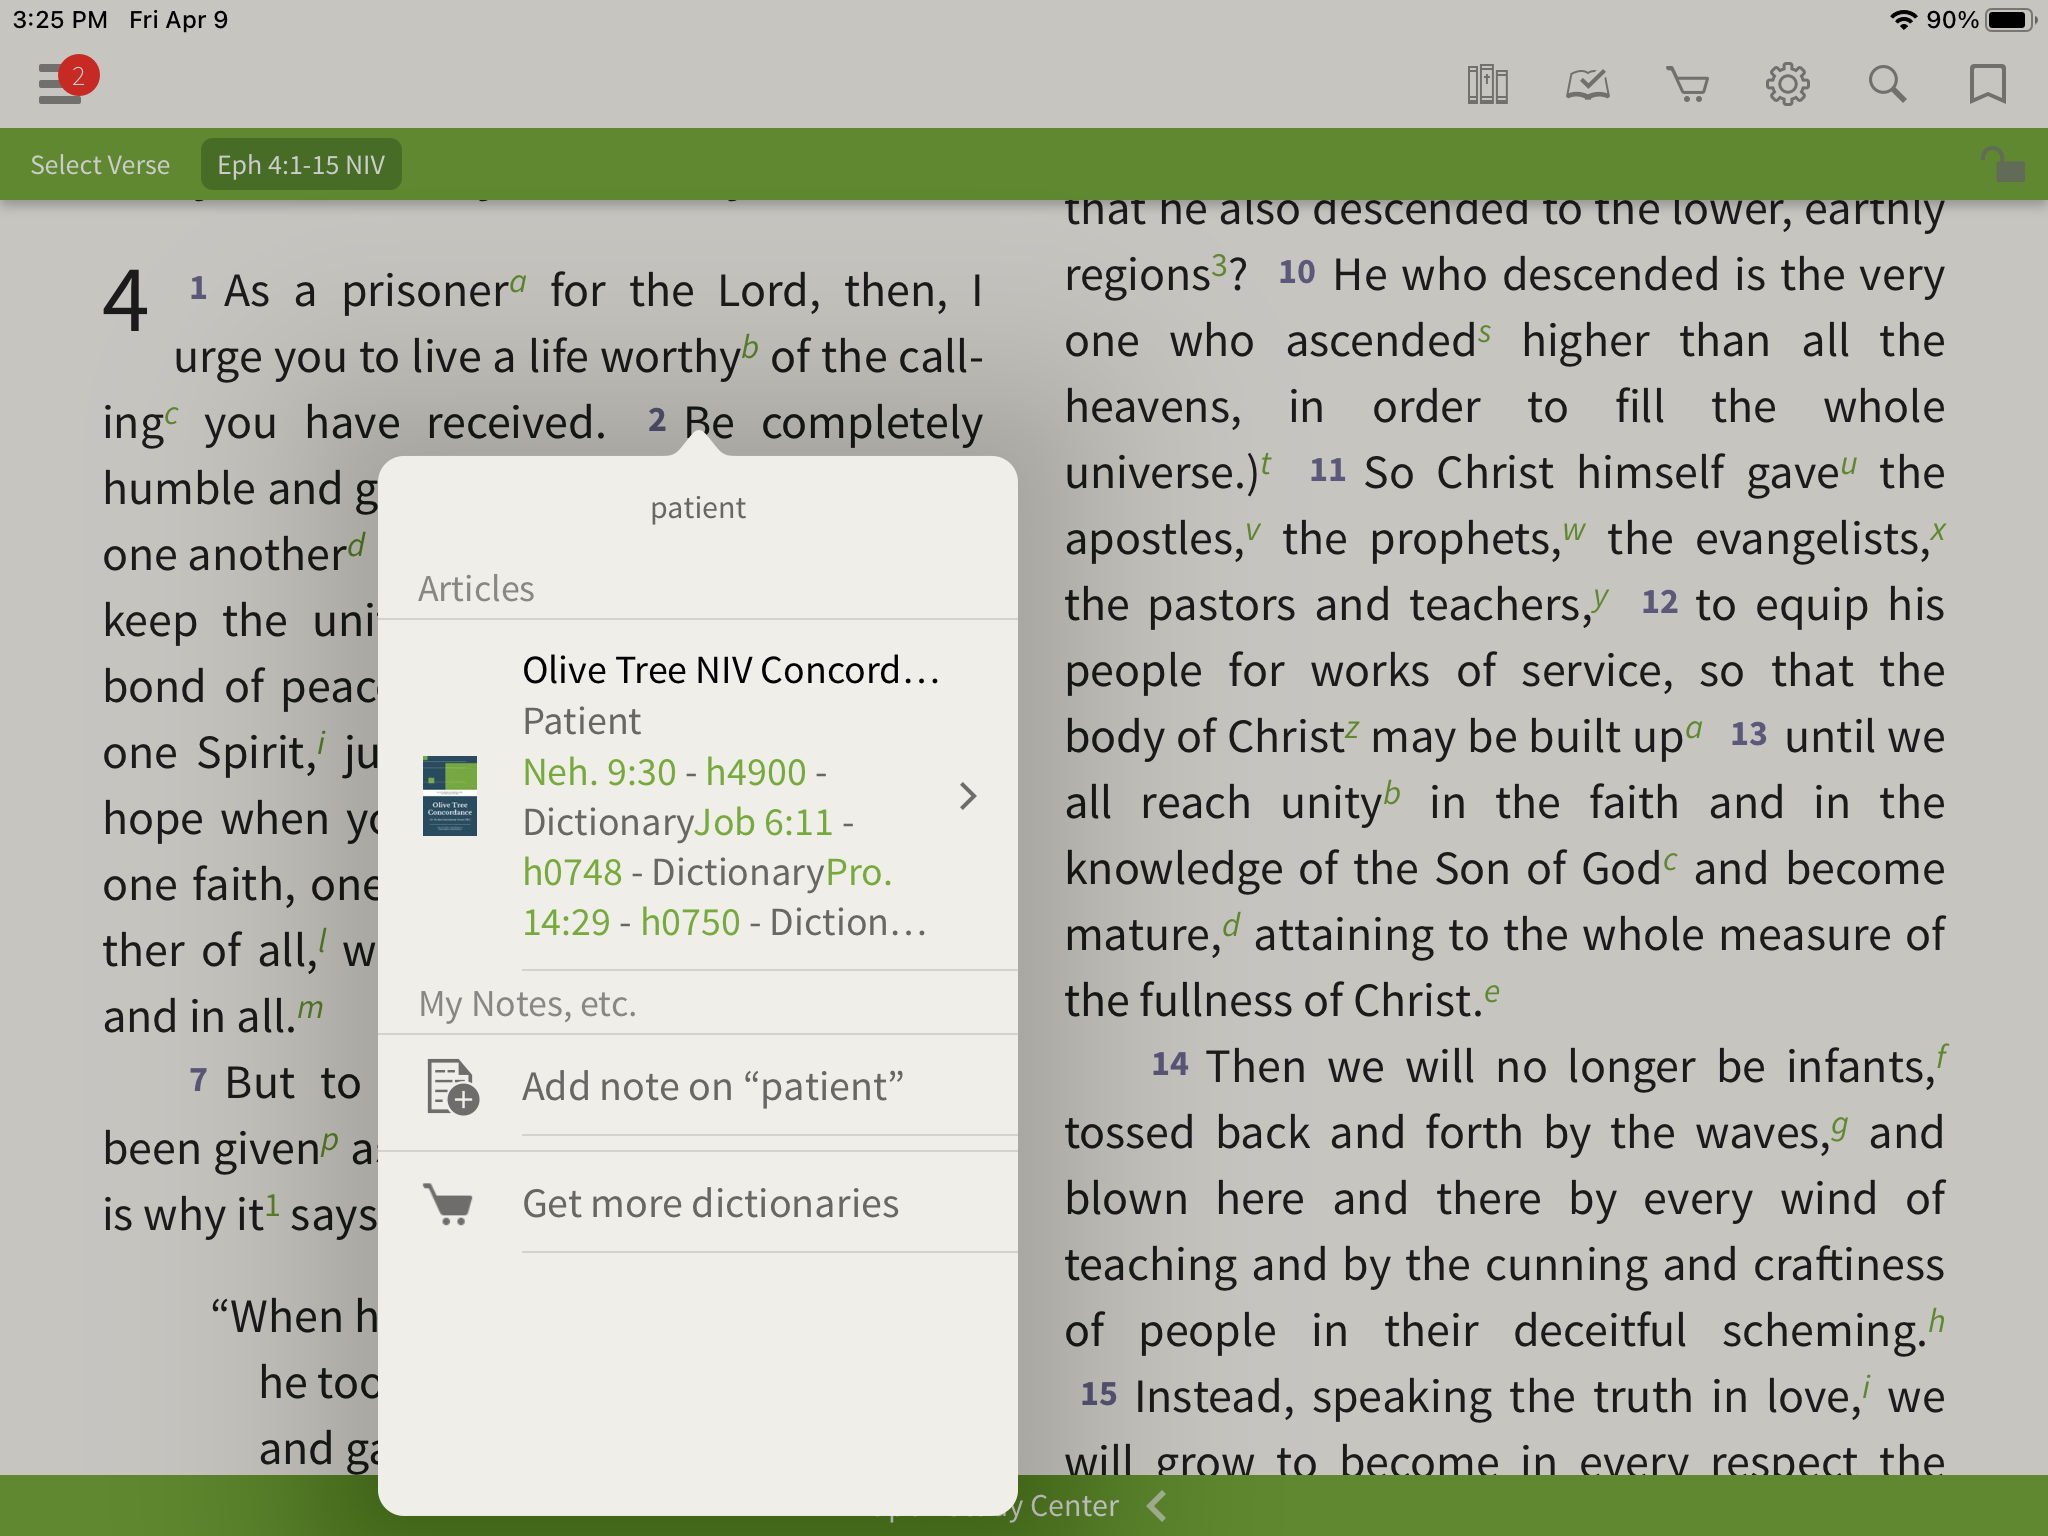This screenshot has width=2048, height=1536.
Task: Open the reading plan icon
Action: pos(1587,85)
